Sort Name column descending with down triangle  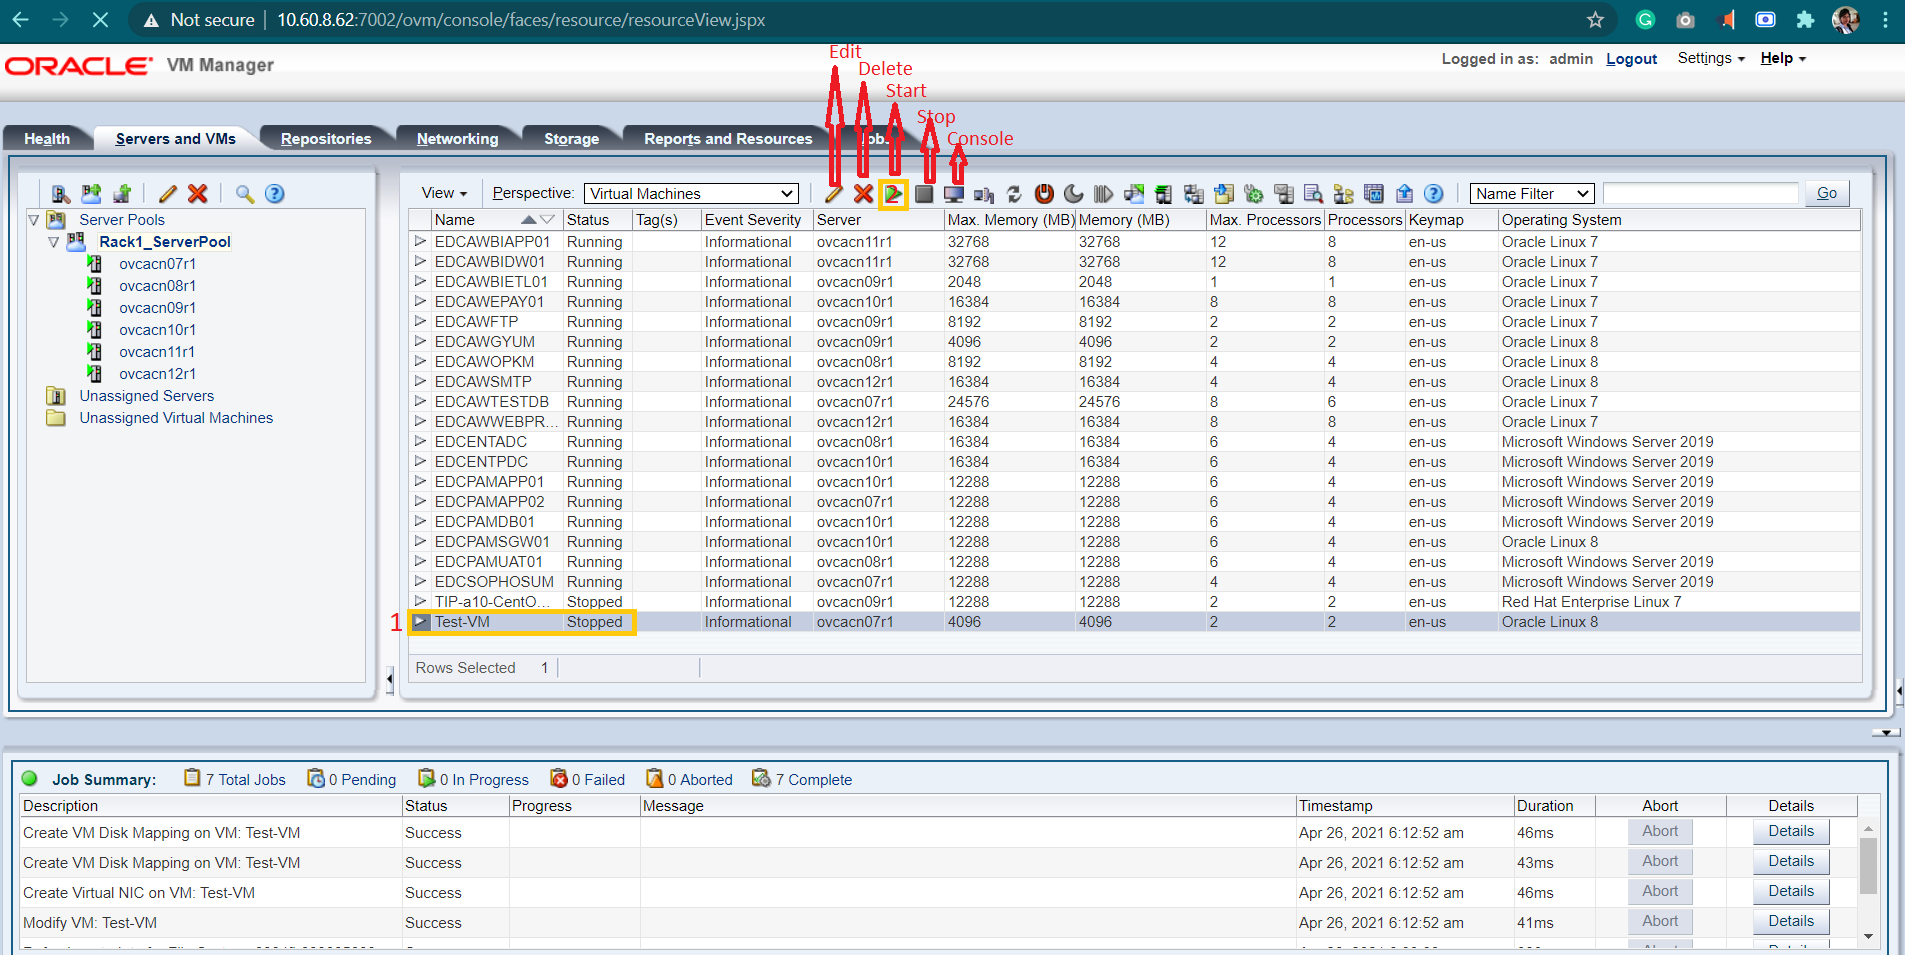coord(547,220)
